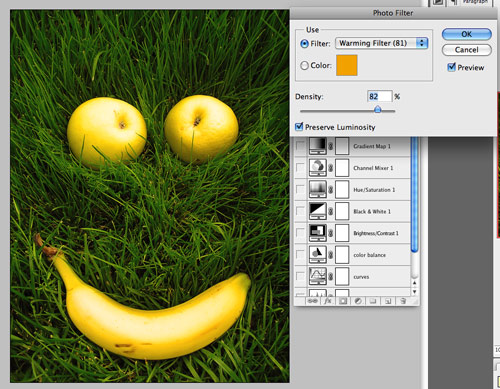
Task: Select the Brightness/Contrast 1 layer name
Action: pyautogui.click(x=376, y=233)
